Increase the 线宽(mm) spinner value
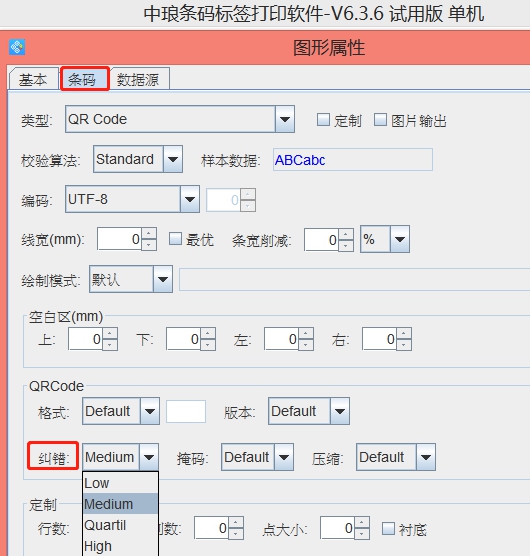The height and width of the screenshot is (556, 530). click(x=149, y=233)
